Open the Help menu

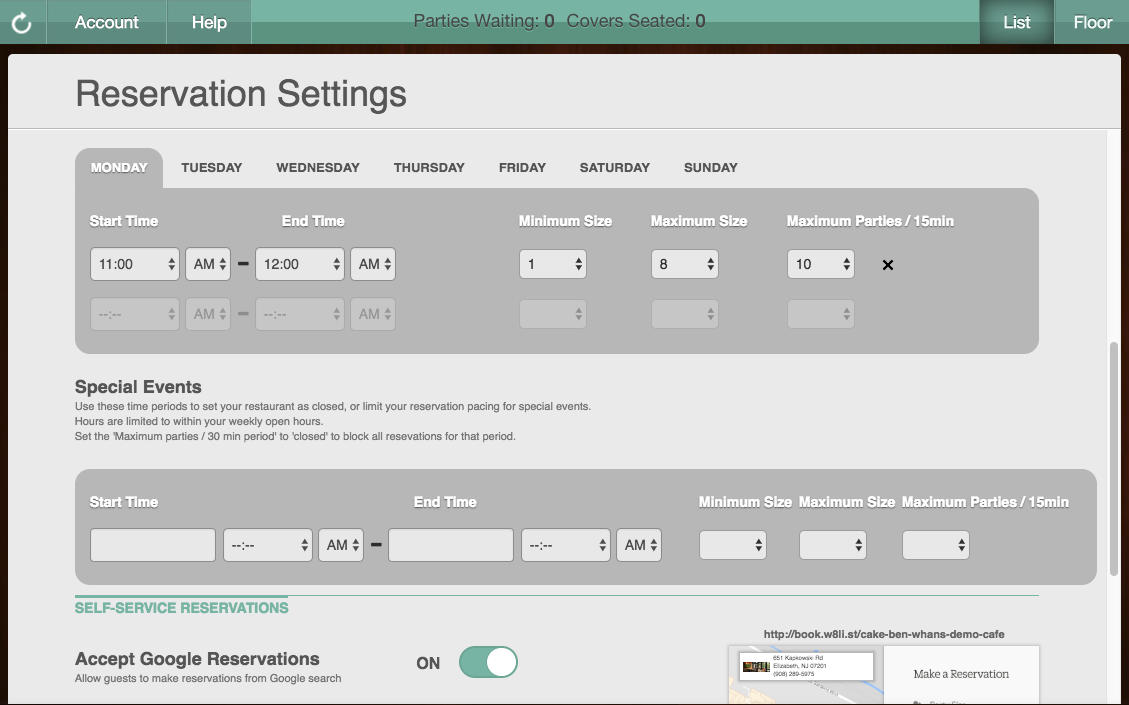[209, 22]
